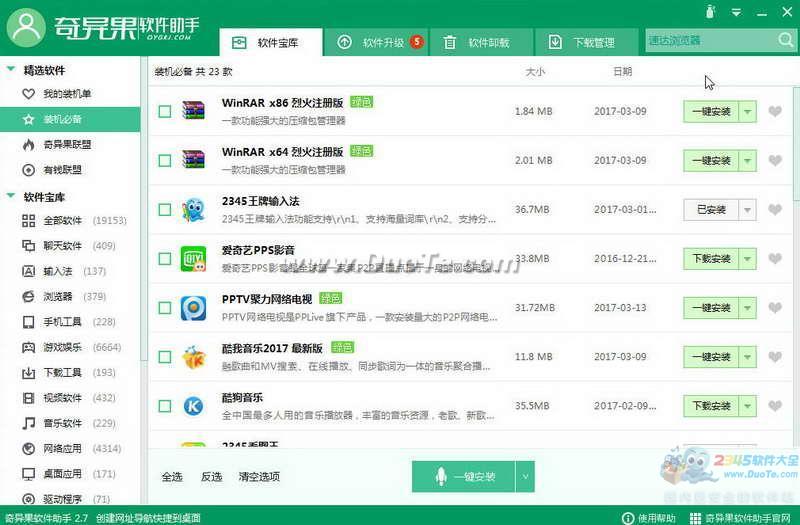Expand 酷狗音乐 下载安装 dropdown arrow
Screen dimensions: 800x525
747,406
